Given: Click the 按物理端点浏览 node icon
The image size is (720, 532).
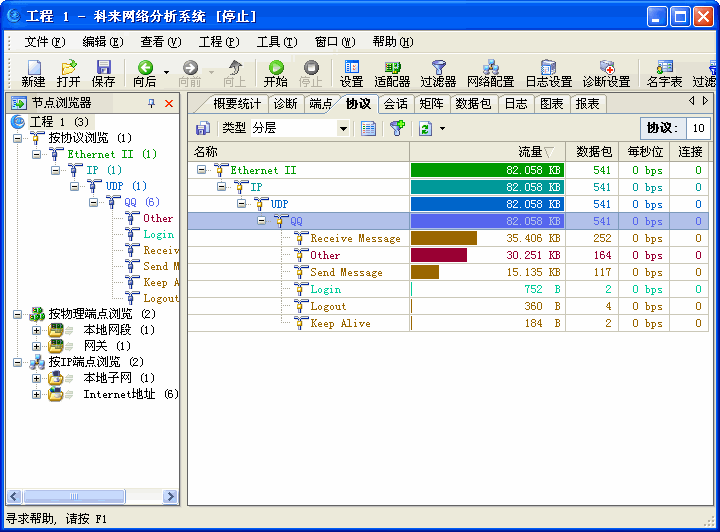Looking at the screenshot, I should pos(37,314).
